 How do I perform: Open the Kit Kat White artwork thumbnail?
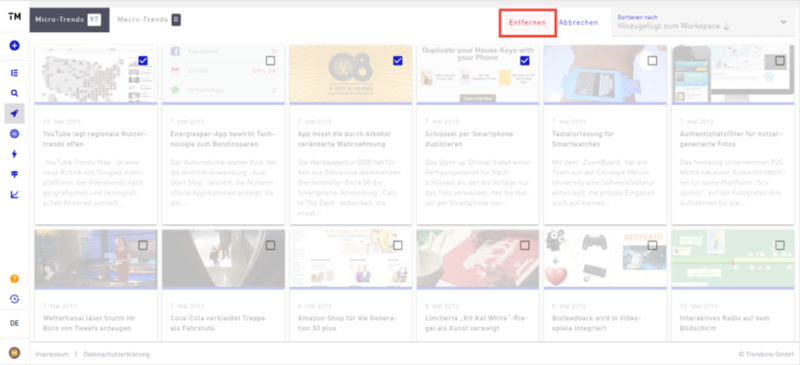(x=478, y=259)
